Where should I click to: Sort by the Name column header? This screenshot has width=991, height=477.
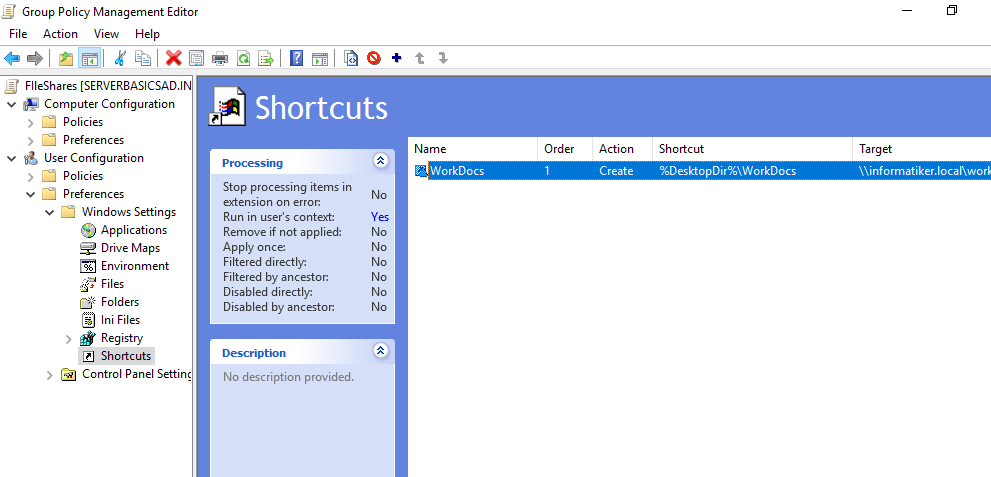tap(473, 149)
